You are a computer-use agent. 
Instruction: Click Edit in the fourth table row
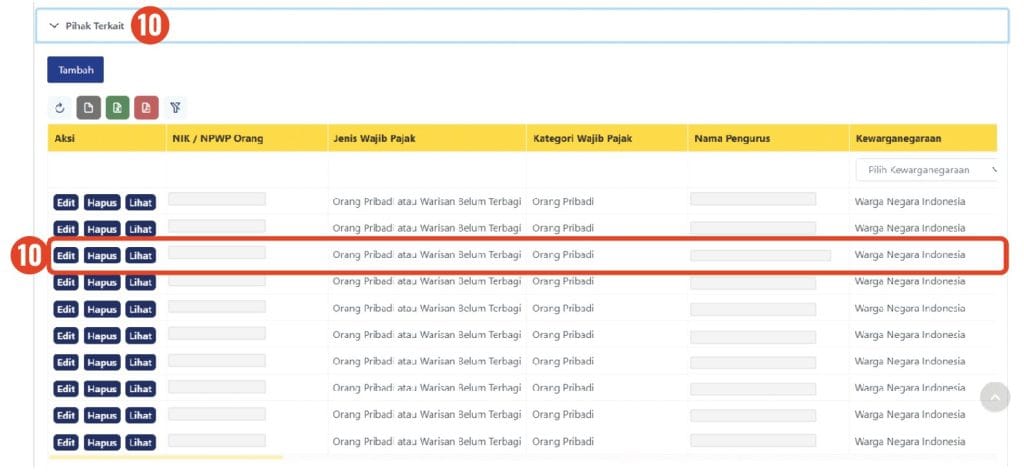point(66,282)
